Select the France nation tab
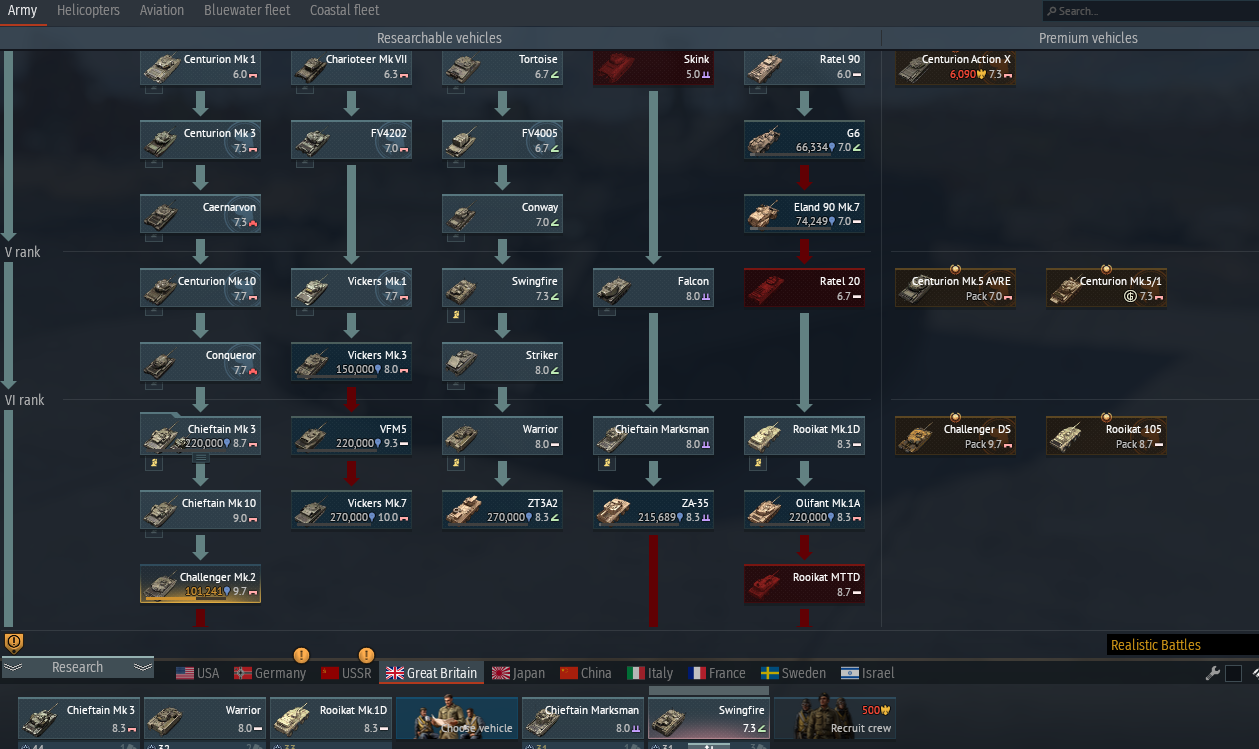This screenshot has width=1259, height=749. point(716,673)
